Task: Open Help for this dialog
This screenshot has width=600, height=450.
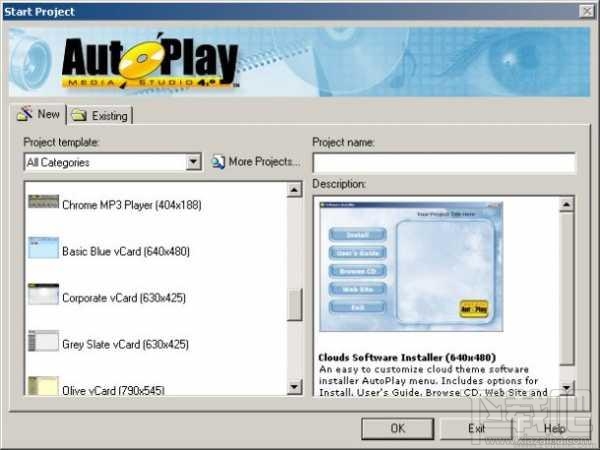Action: tap(554, 429)
